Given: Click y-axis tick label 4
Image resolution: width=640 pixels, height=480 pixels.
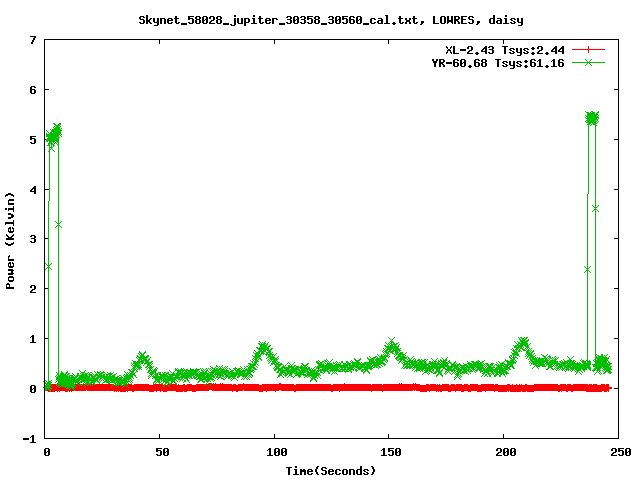Looking at the screenshot, I should 33,190.
